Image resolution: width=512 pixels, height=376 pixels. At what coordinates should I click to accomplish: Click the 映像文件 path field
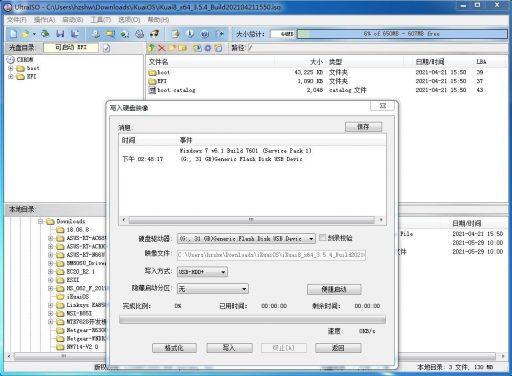271,255
